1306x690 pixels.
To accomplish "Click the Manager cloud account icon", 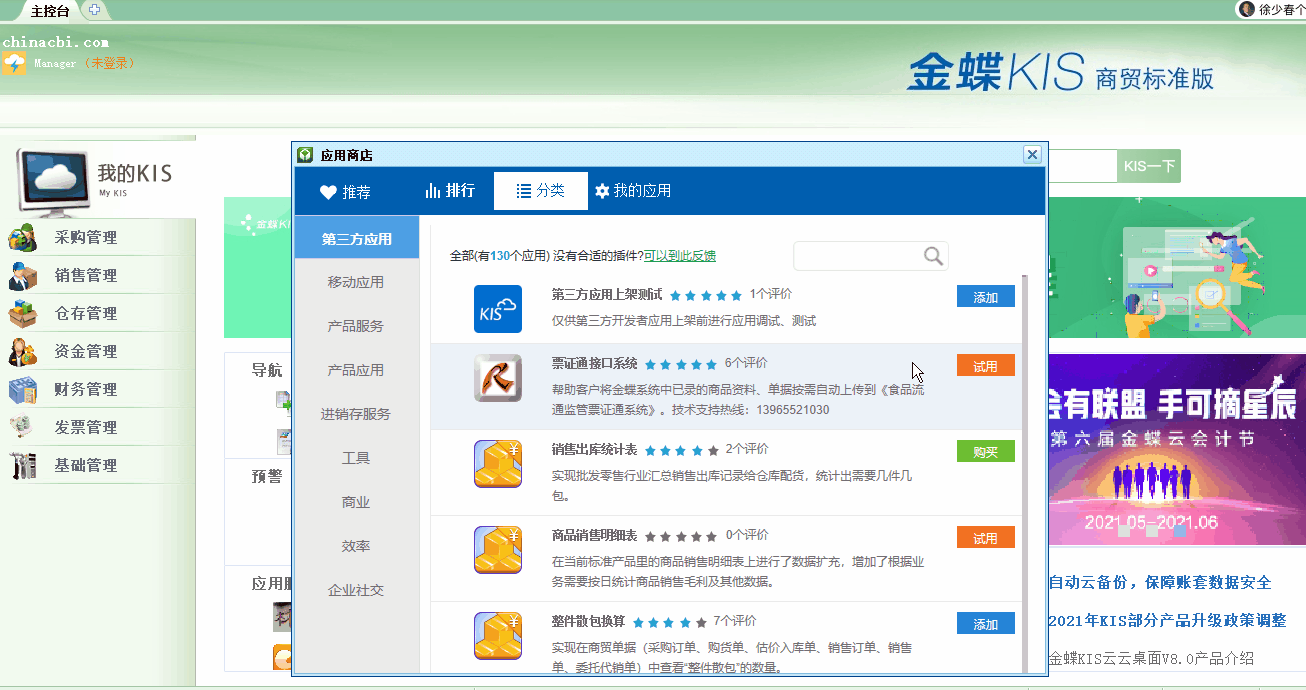I will point(14,64).
